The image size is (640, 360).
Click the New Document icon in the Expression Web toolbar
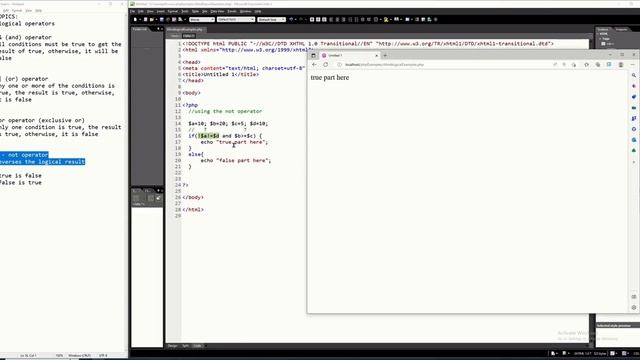pos(135,19)
